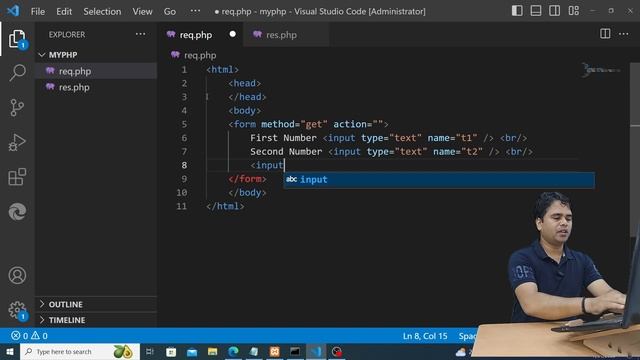This screenshot has height=360, width=640.
Task: Open the Run and Debug view
Action: pyautogui.click(x=17, y=142)
